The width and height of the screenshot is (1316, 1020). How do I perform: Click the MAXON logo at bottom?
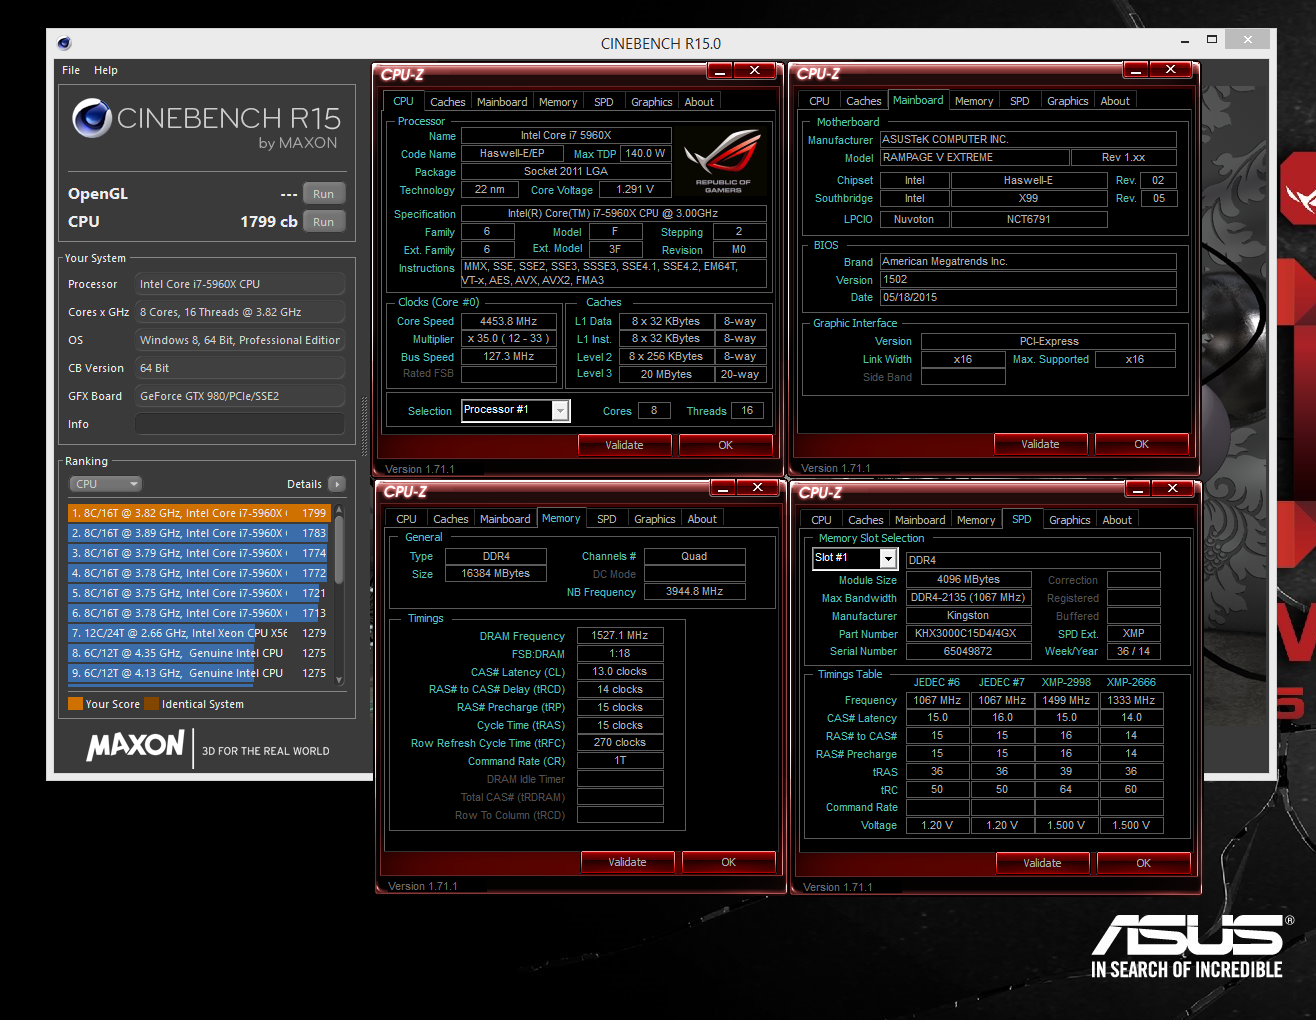click(135, 745)
